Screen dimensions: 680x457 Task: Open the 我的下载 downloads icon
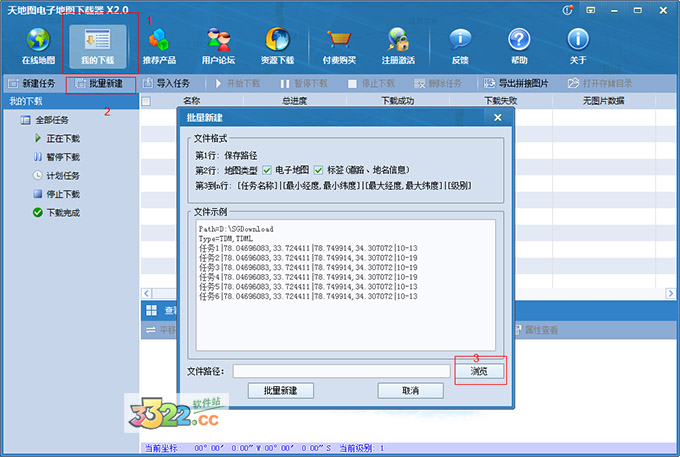[98, 46]
